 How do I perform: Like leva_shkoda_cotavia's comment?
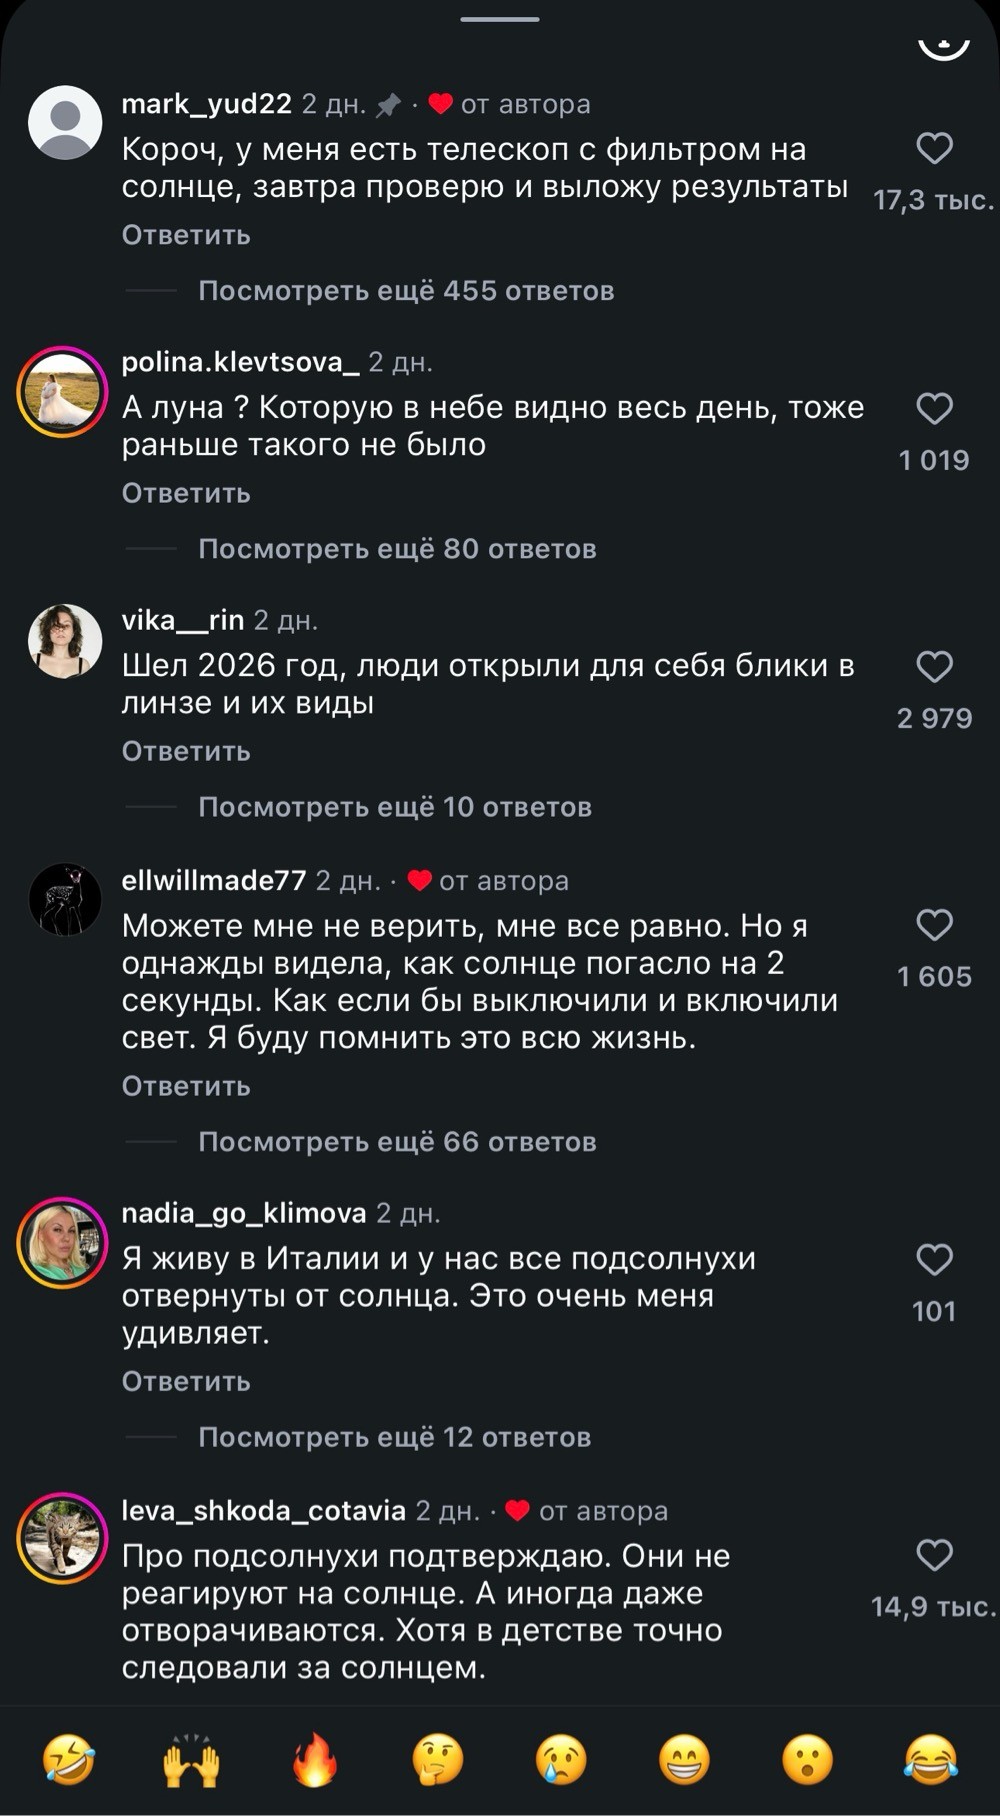coord(934,1554)
